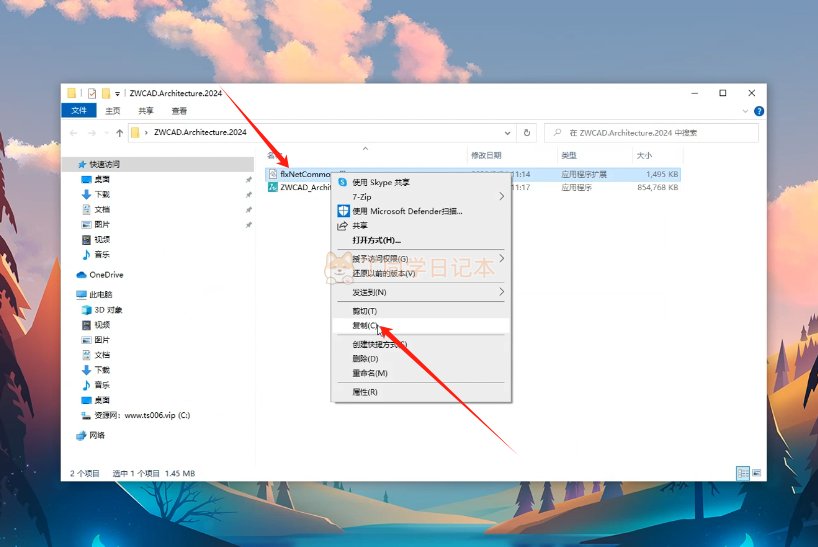Click the refresh button beside address bar
818x547 pixels.
527,133
